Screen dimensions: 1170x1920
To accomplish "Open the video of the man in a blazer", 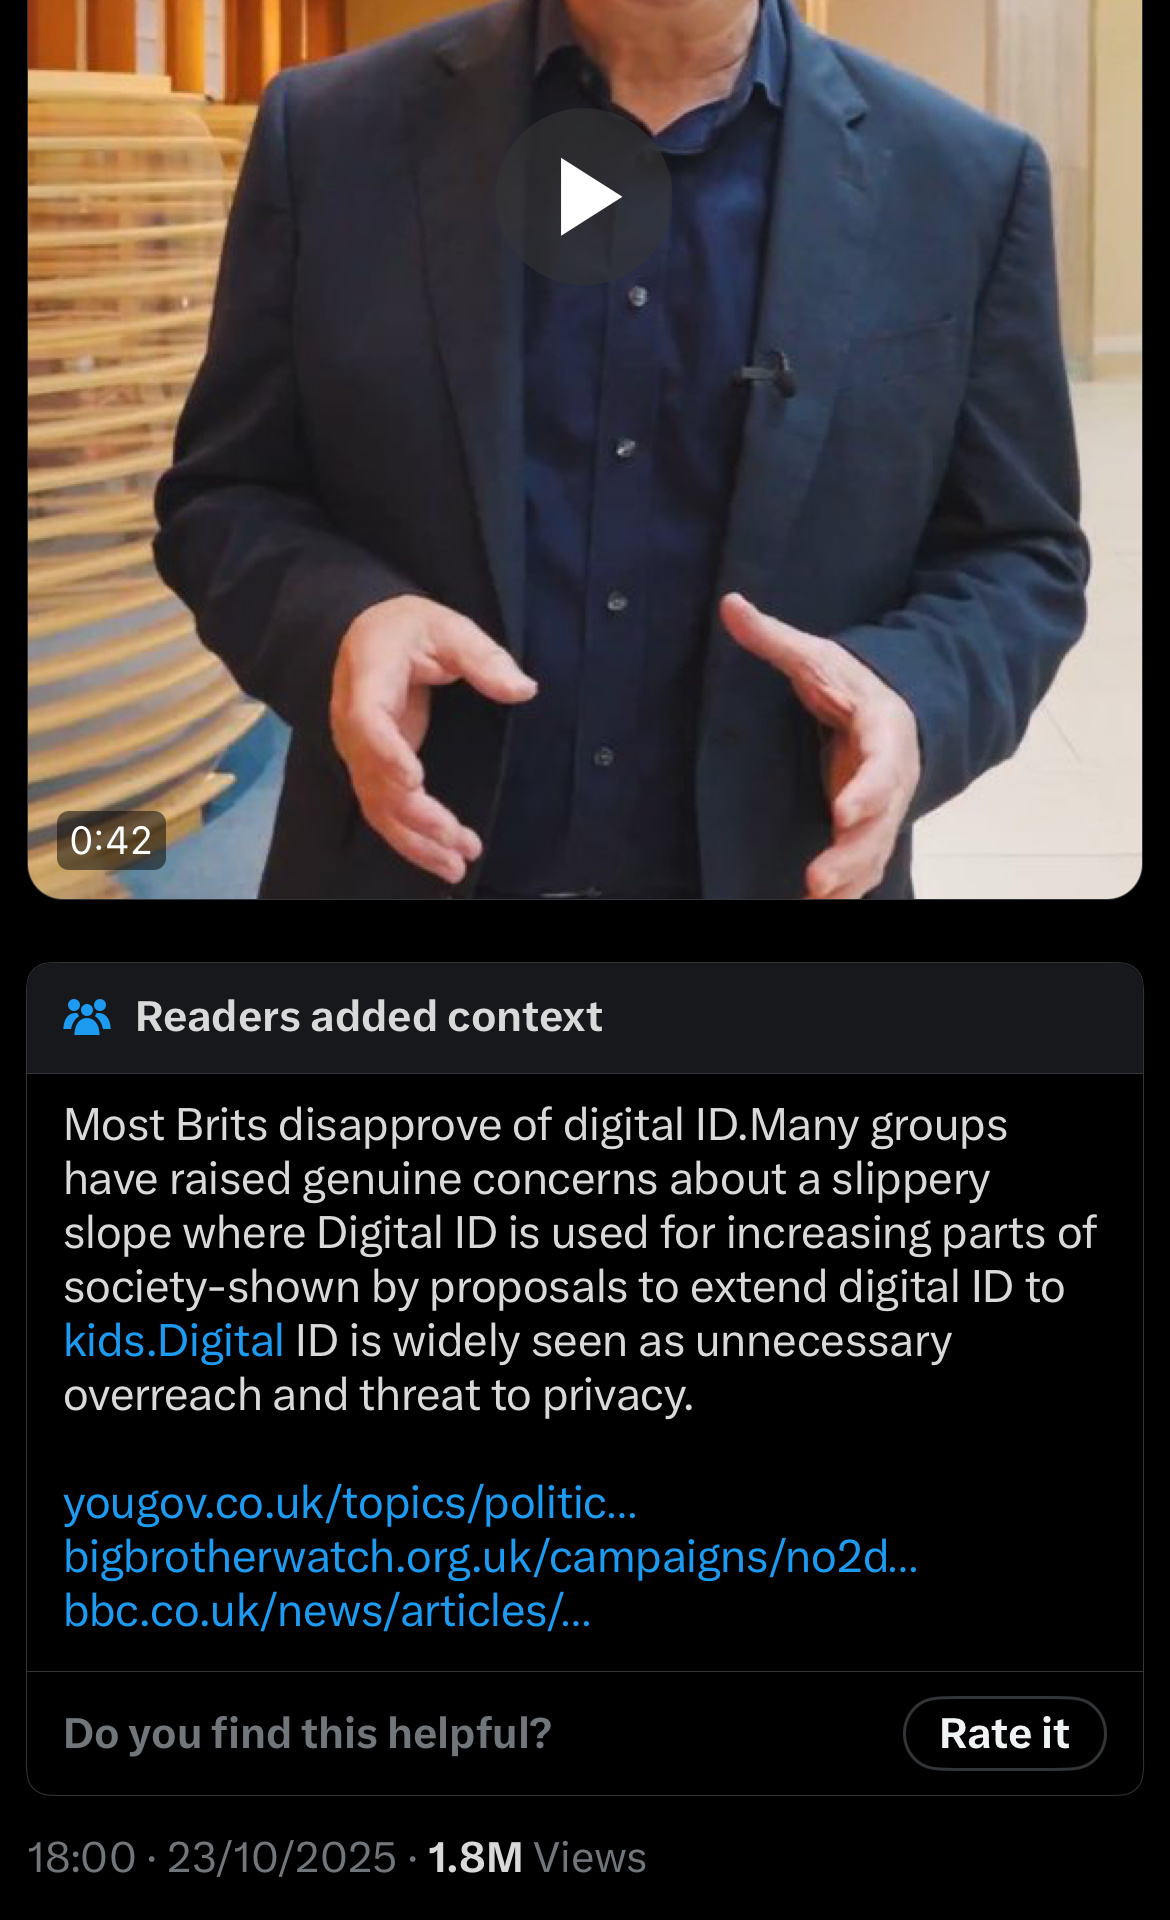I will tap(584, 449).
